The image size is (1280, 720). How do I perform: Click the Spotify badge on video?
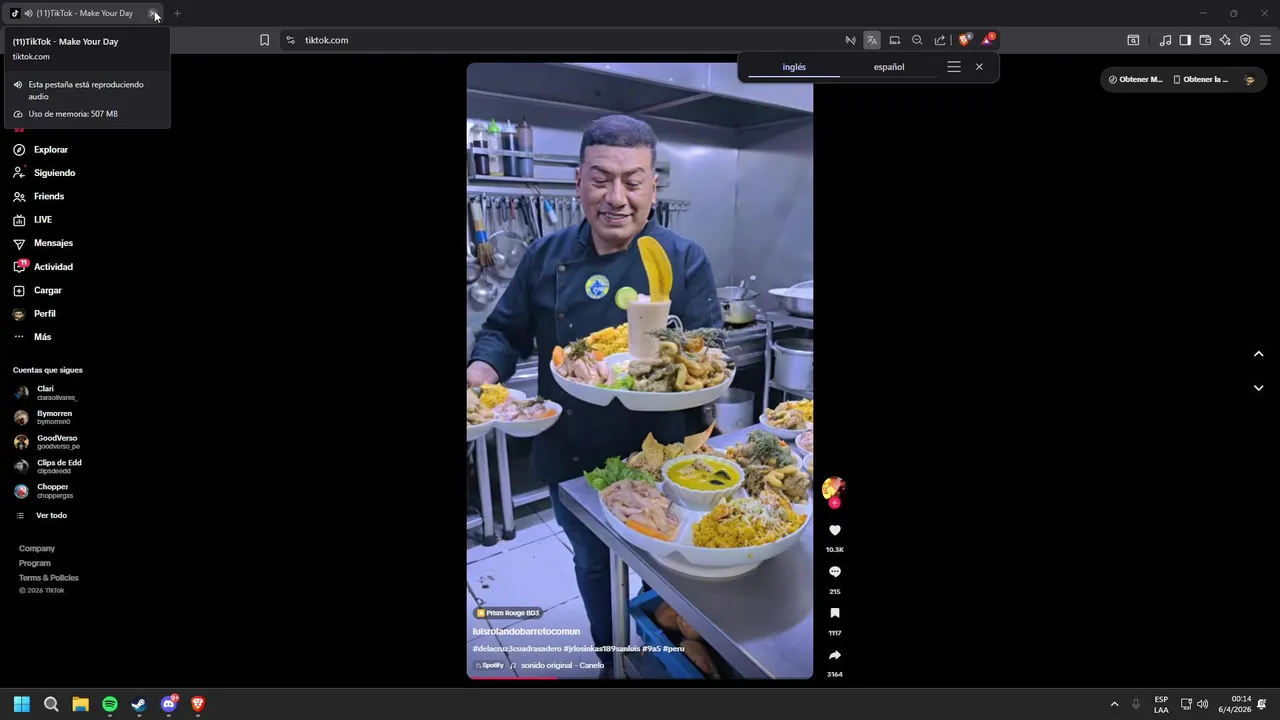click(489, 665)
